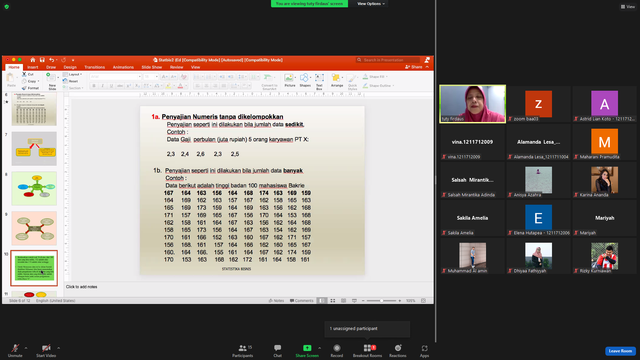Open the Zoom Chat panel
This screenshot has width=640, height=360.
point(278,351)
